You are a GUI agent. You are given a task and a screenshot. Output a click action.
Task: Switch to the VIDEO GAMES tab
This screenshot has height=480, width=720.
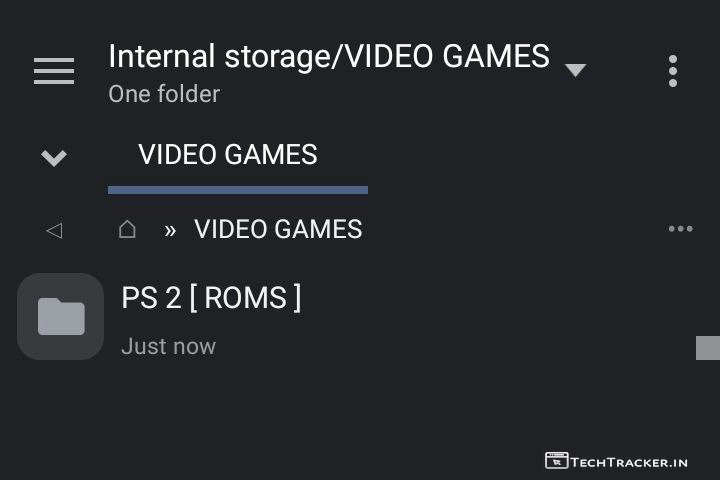coord(228,155)
